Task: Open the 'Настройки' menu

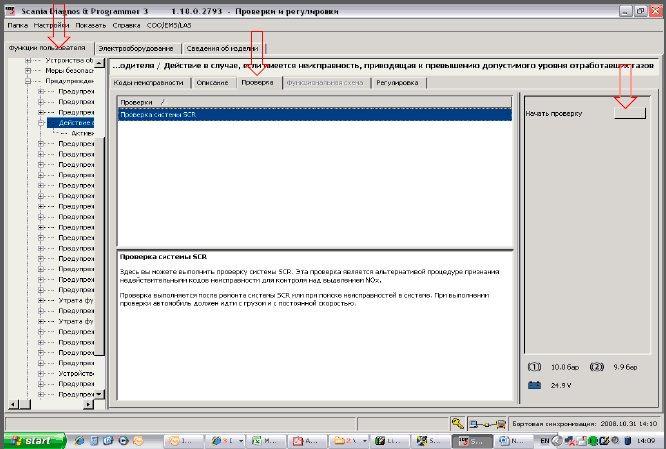Action: [50, 24]
